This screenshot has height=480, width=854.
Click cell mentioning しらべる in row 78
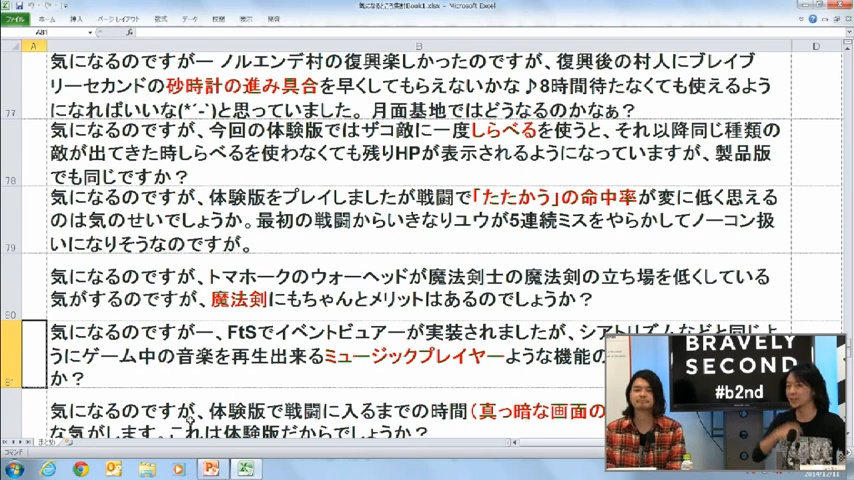click(x=419, y=153)
